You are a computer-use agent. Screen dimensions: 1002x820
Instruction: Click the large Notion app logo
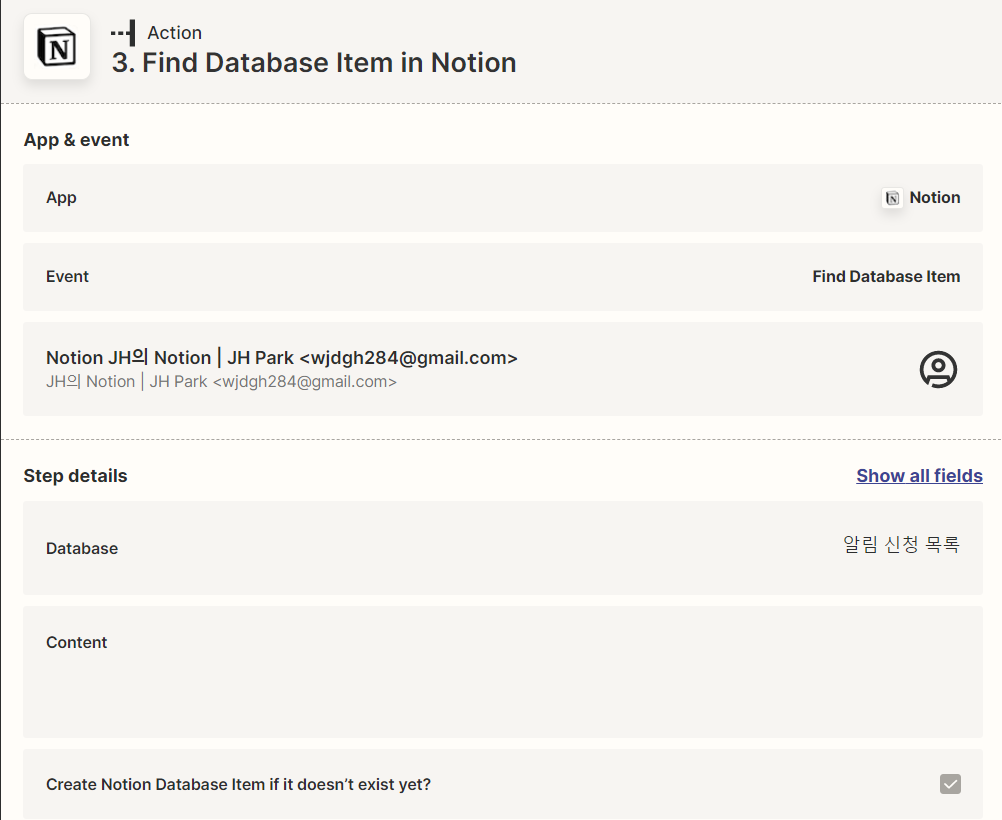[x=57, y=47]
